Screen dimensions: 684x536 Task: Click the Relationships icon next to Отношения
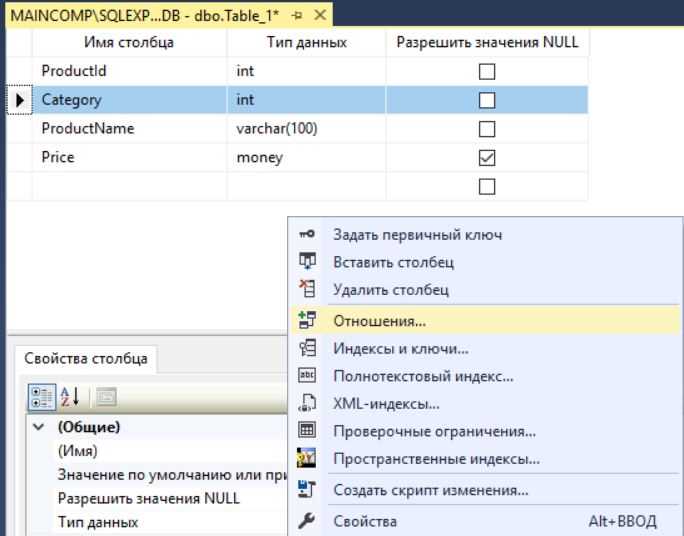[307, 321]
